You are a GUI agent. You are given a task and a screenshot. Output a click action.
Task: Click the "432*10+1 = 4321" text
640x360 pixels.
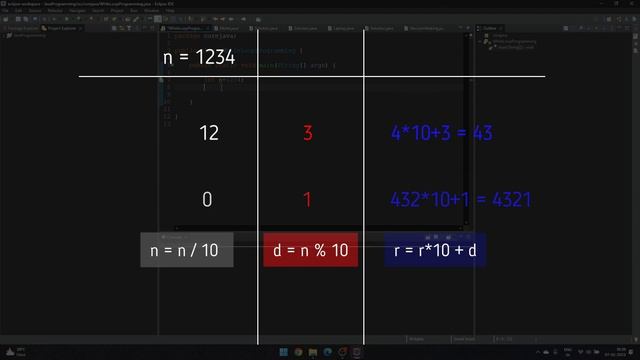click(x=461, y=200)
